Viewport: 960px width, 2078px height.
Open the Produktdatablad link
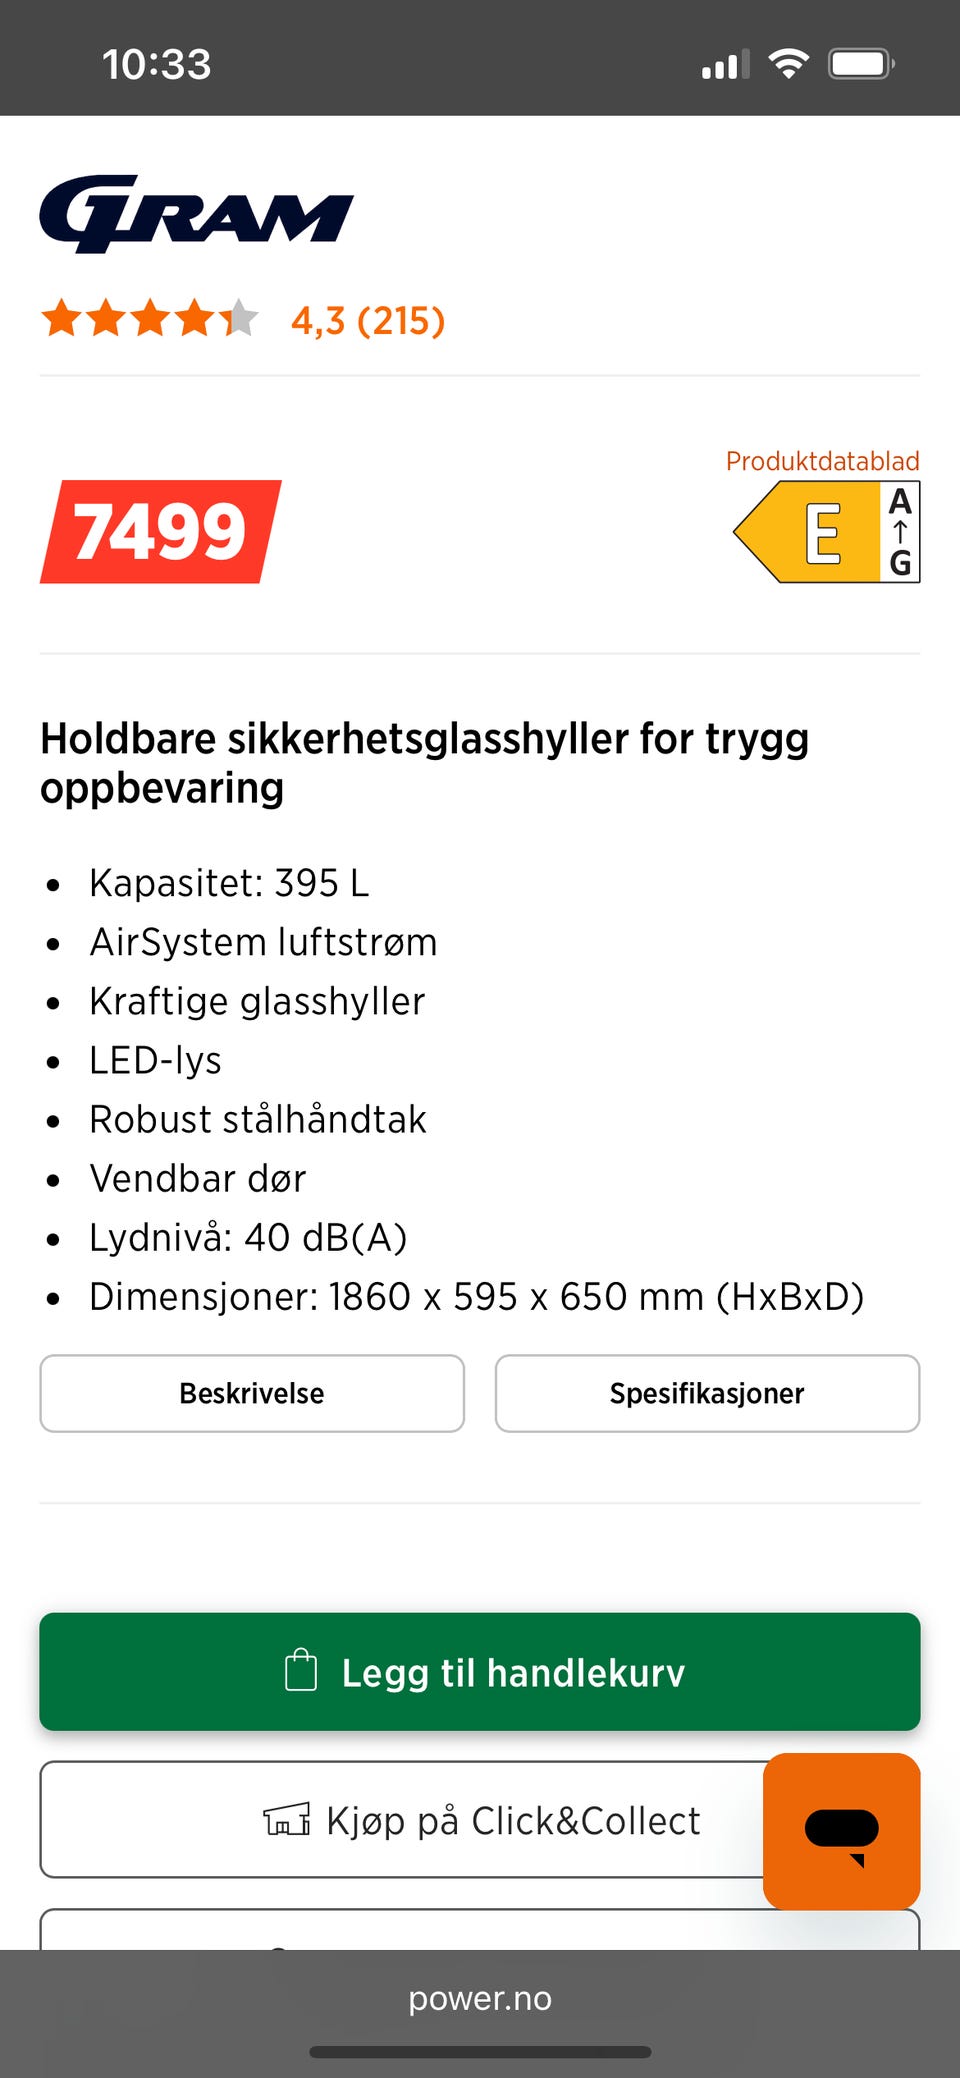tap(822, 461)
